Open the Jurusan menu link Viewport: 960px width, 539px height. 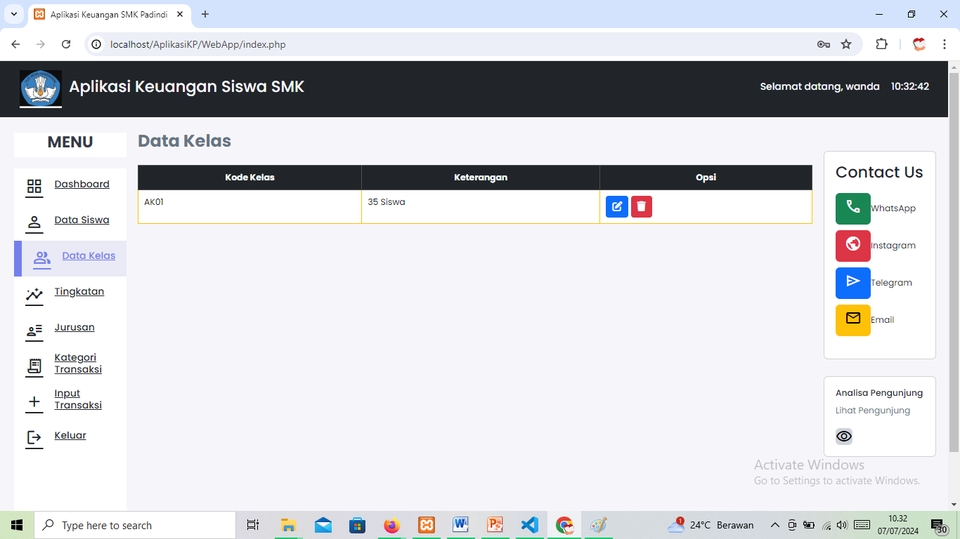tap(74, 327)
